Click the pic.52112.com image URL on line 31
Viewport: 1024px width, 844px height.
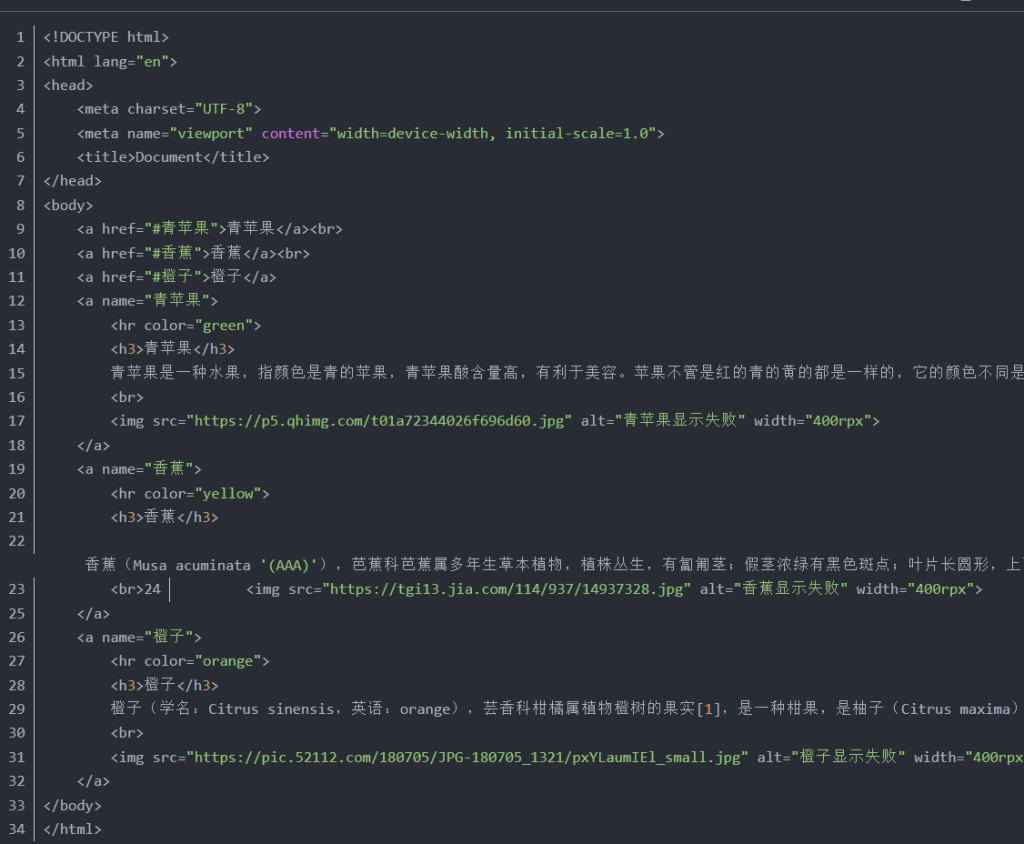467,757
